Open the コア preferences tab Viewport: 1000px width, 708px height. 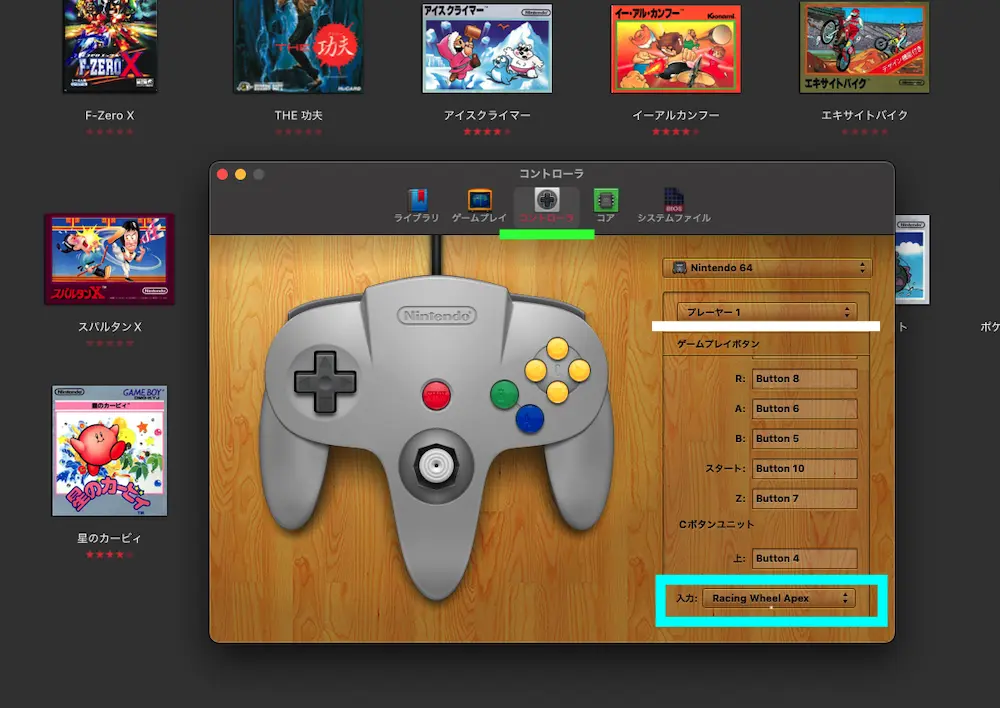(x=605, y=205)
